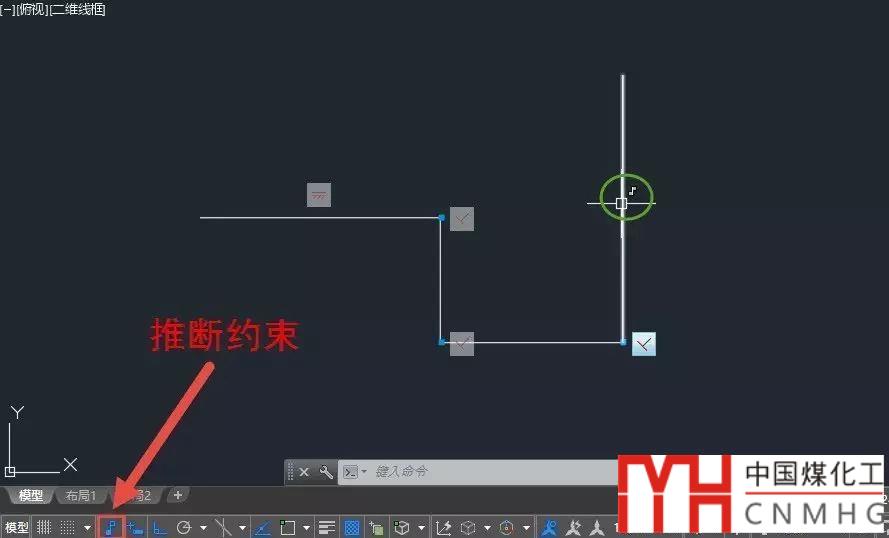Image resolution: width=889 pixels, height=538 pixels.
Task: Toggle Object Snap Tracking icon
Action: coord(262,528)
